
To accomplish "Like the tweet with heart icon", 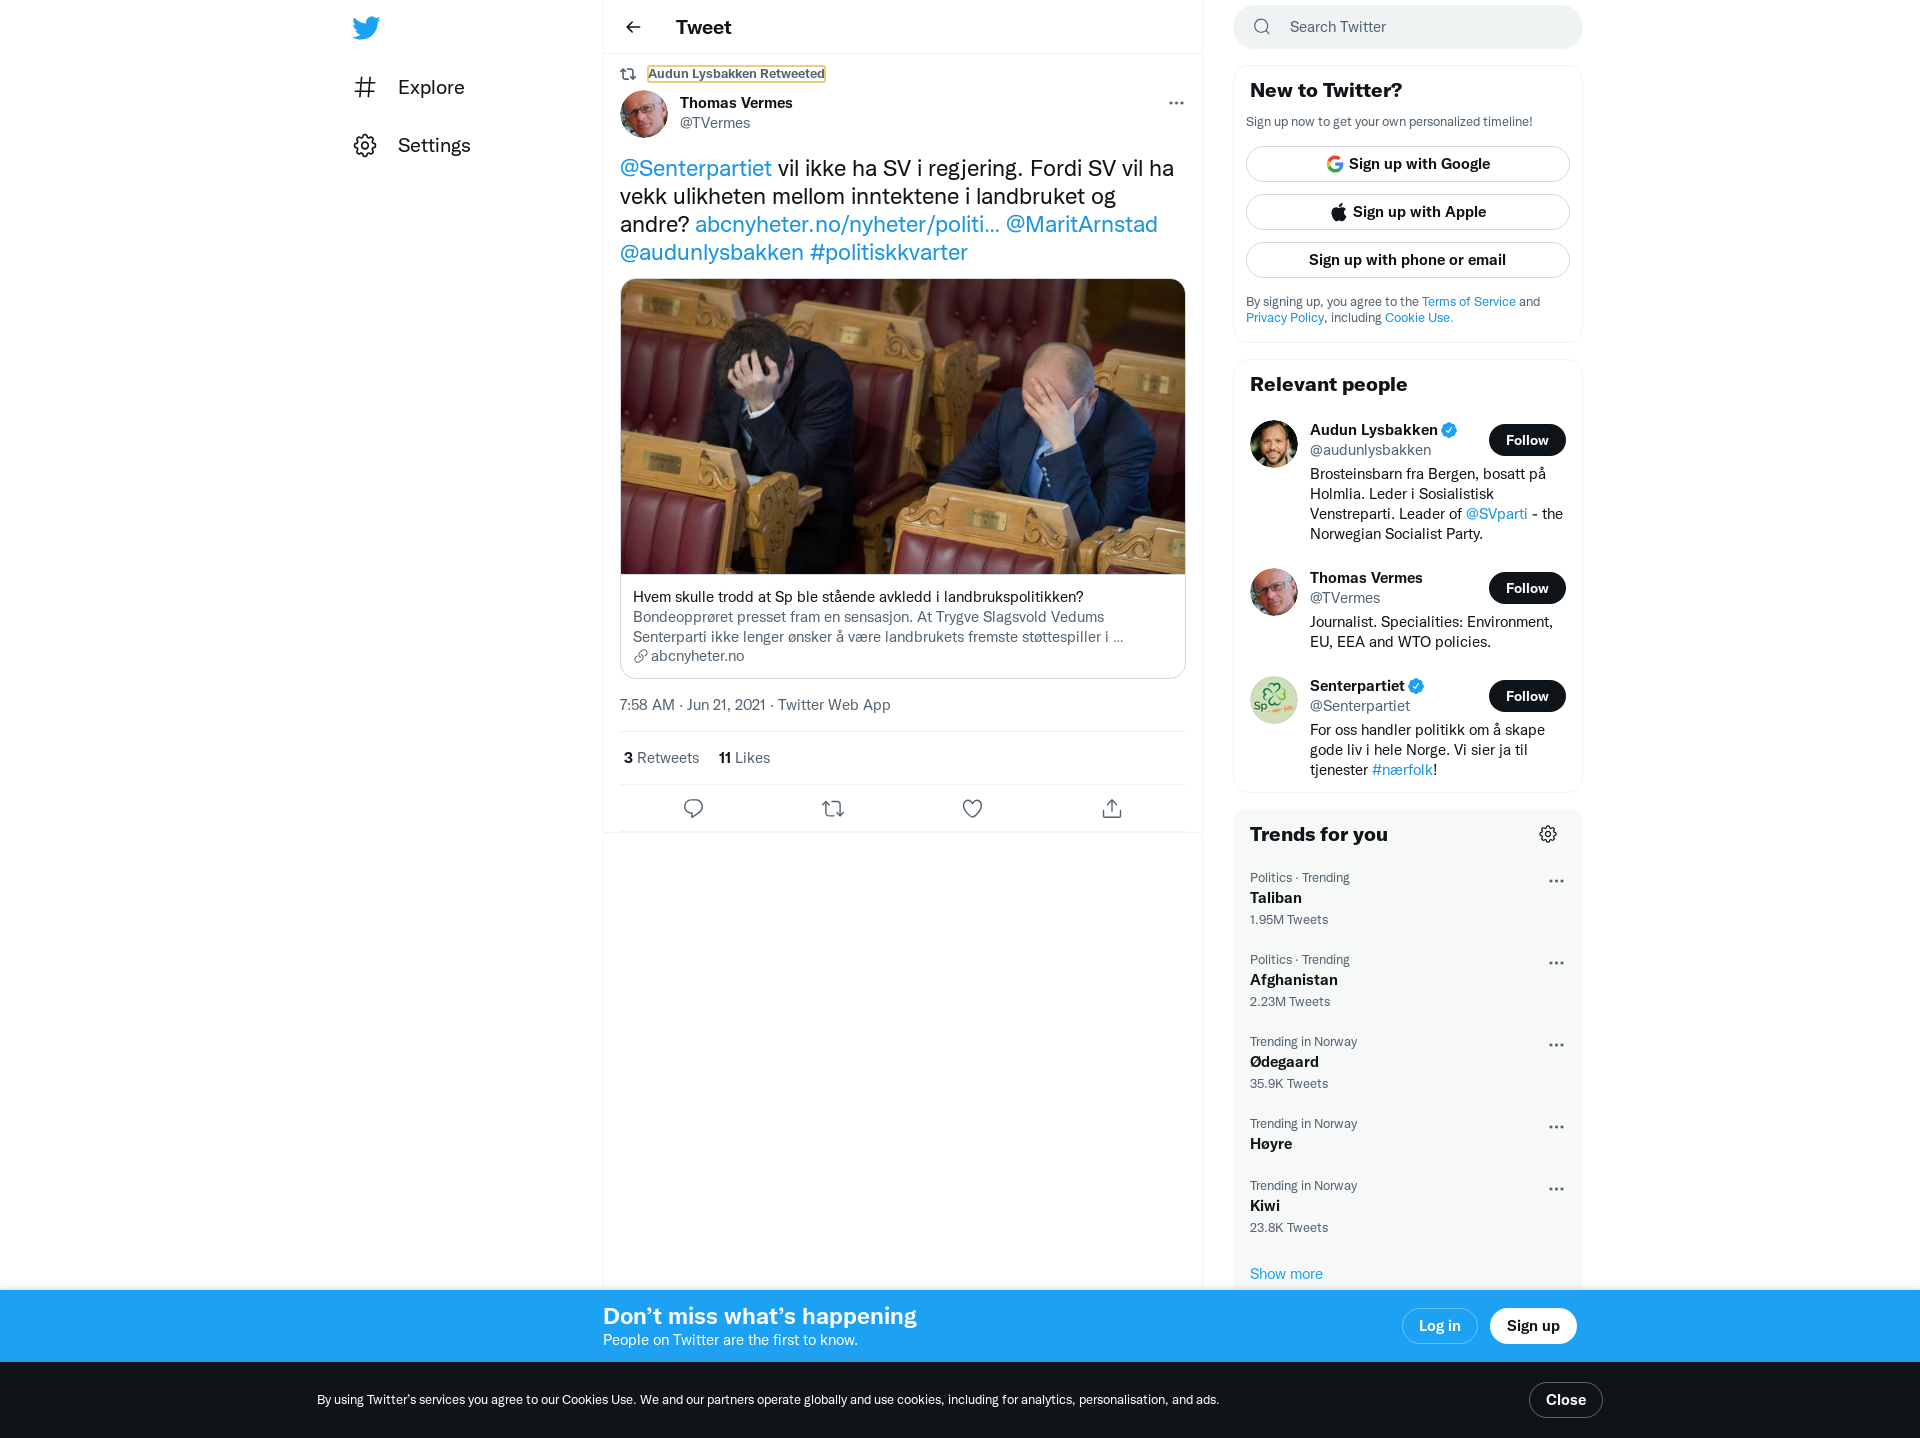I will pos(972,808).
